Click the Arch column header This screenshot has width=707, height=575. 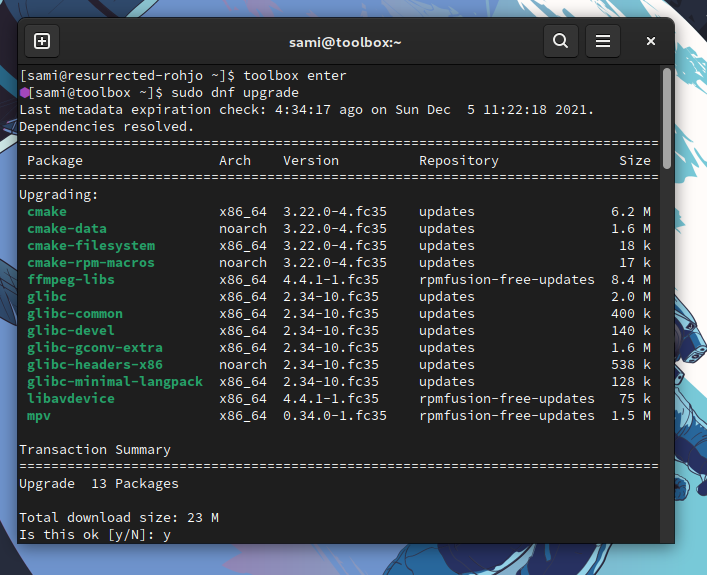tap(235, 161)
